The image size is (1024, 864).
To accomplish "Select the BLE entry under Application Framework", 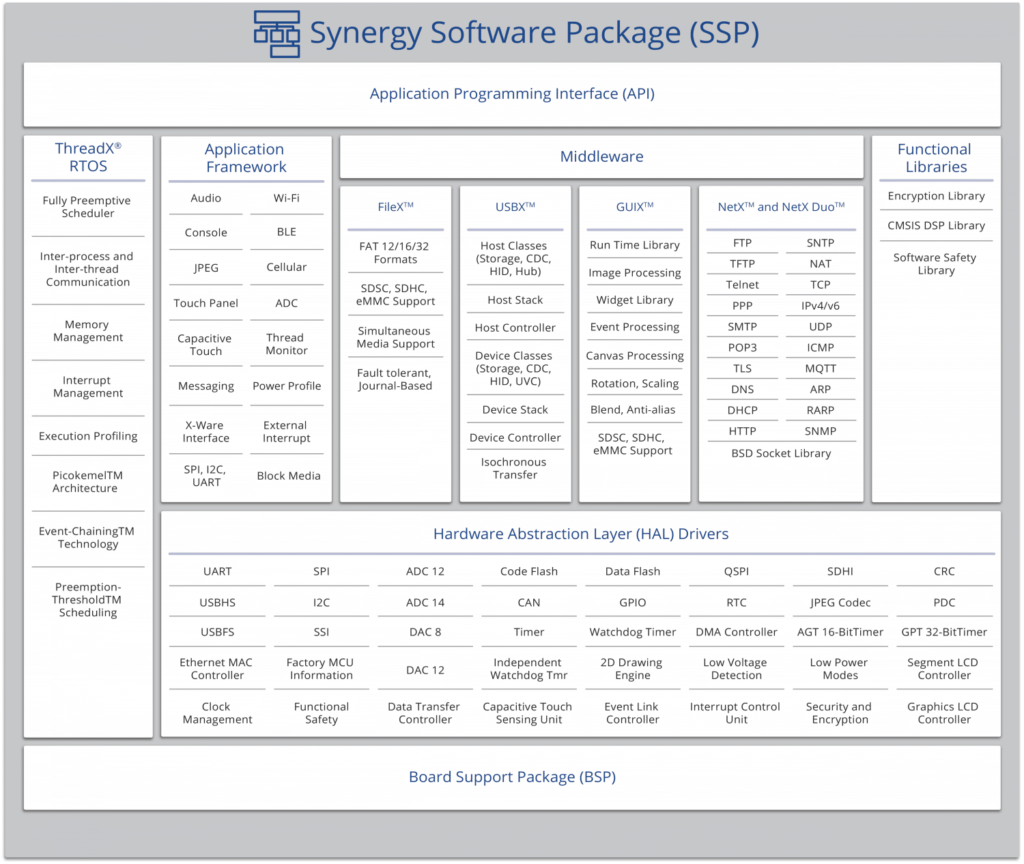I will (287, 232).
